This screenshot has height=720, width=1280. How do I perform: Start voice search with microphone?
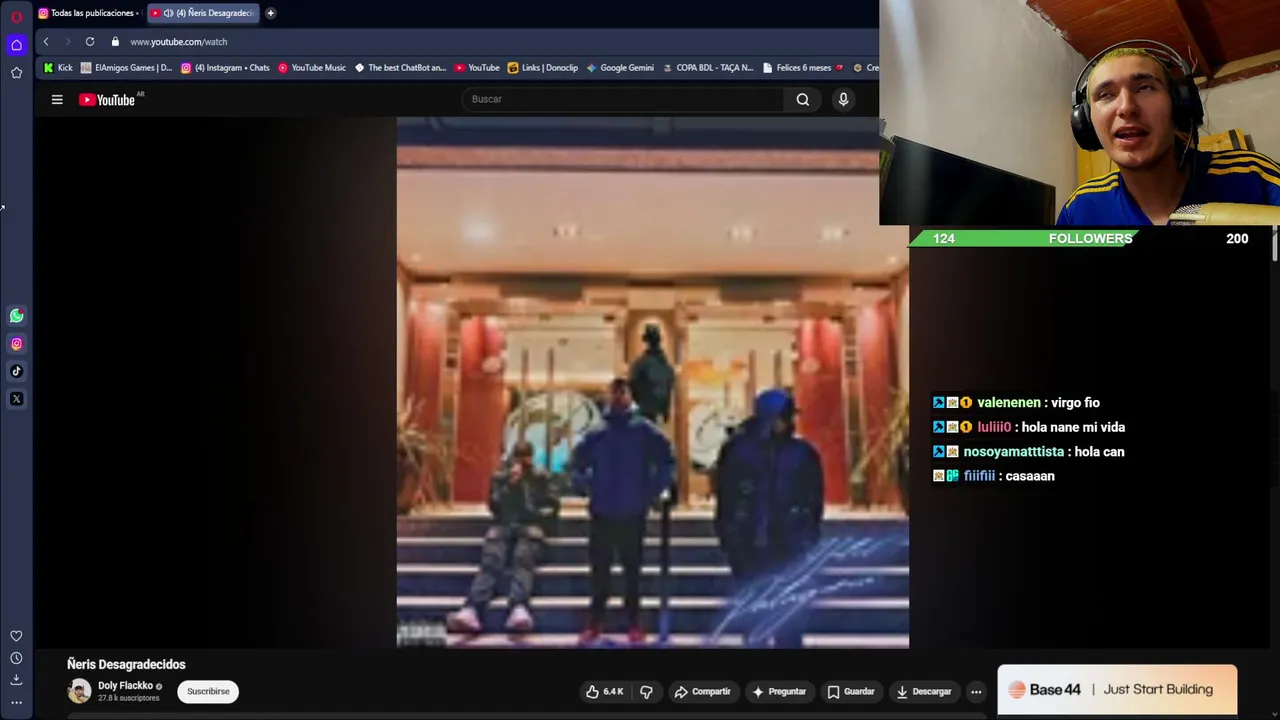(843, 99)
